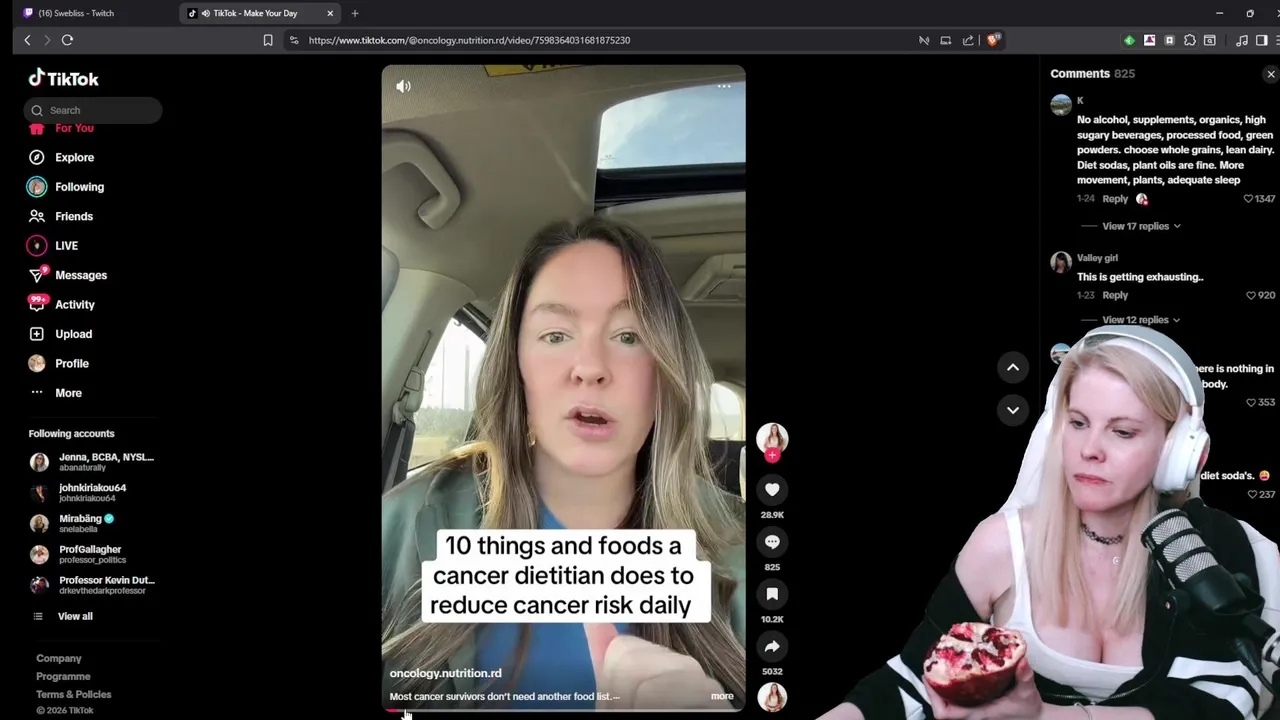Expand 'View 12 replies' under Valley girl's comment

[x=1141, y=320]
